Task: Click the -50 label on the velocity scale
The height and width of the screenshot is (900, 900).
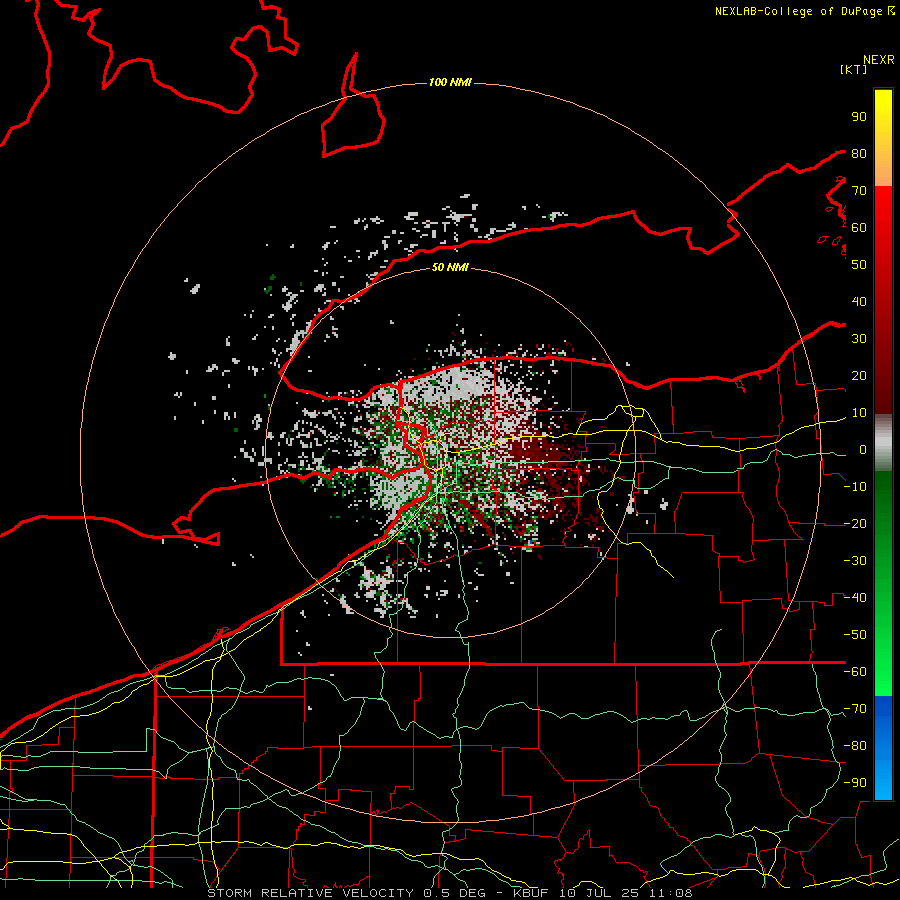Action: pos(855,635)
